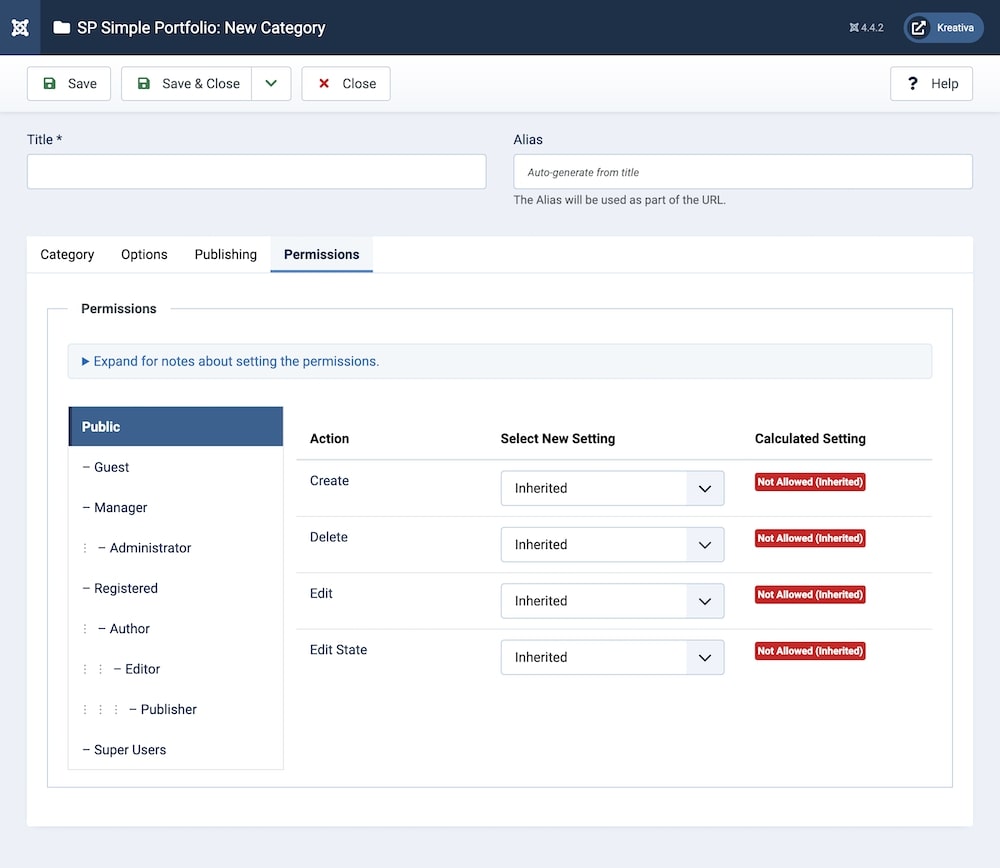This screenshot has width=1000, height=868.
Task: Click into the Alias text field
Action: point(742,172)
